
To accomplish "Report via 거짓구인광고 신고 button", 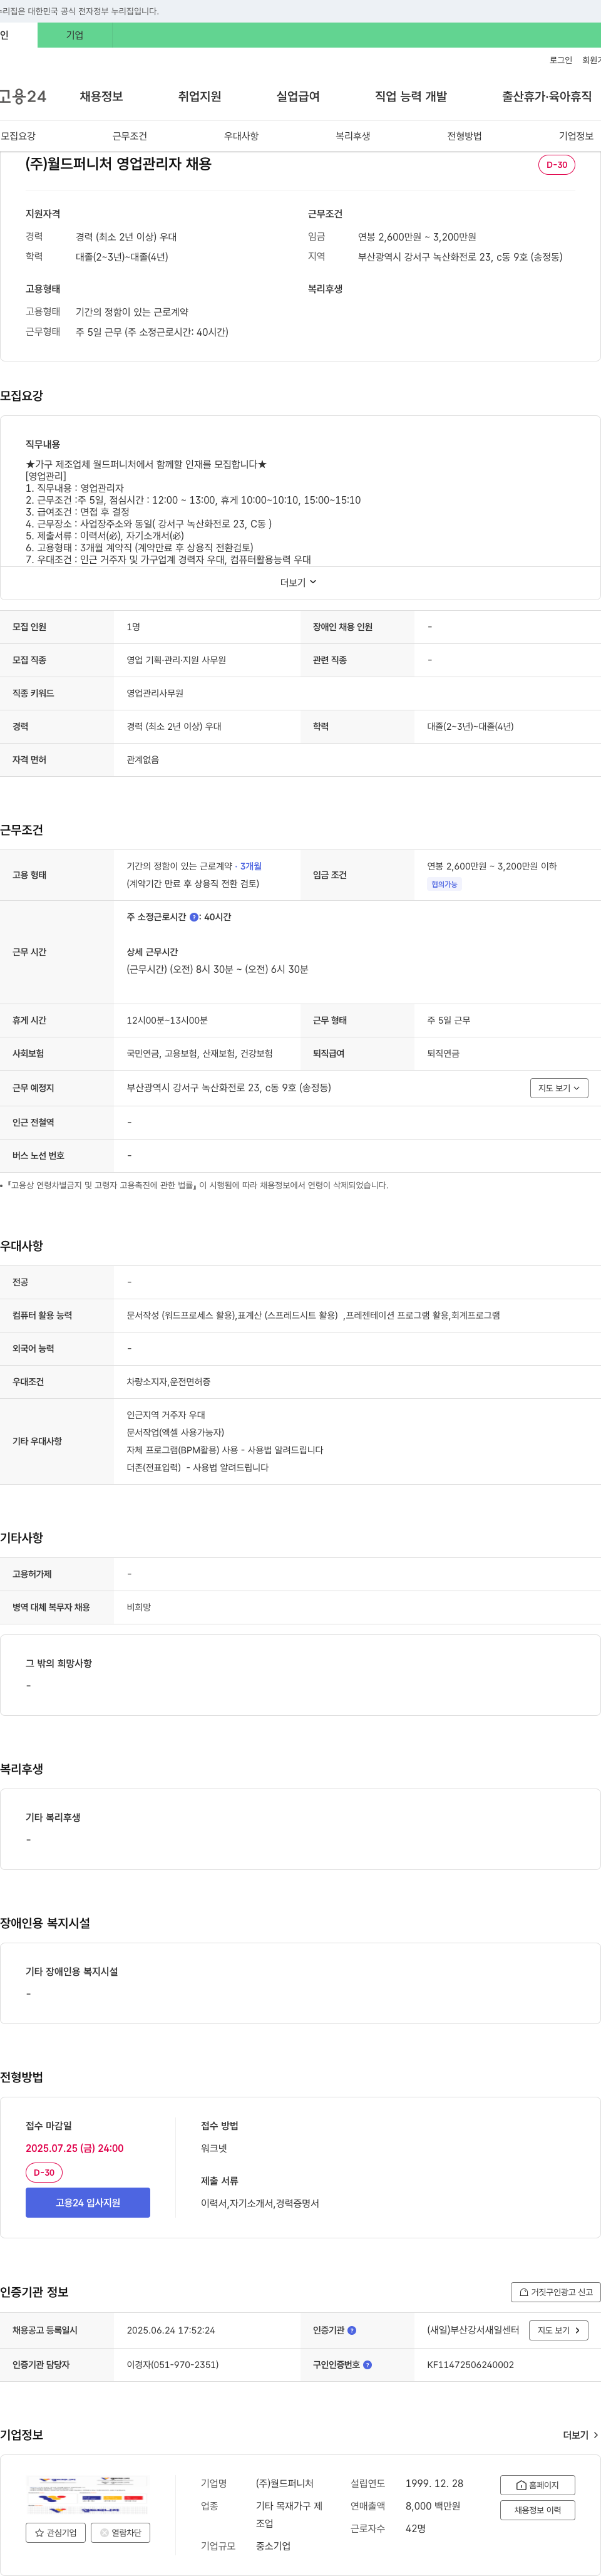I will [x=556, y=2292].
